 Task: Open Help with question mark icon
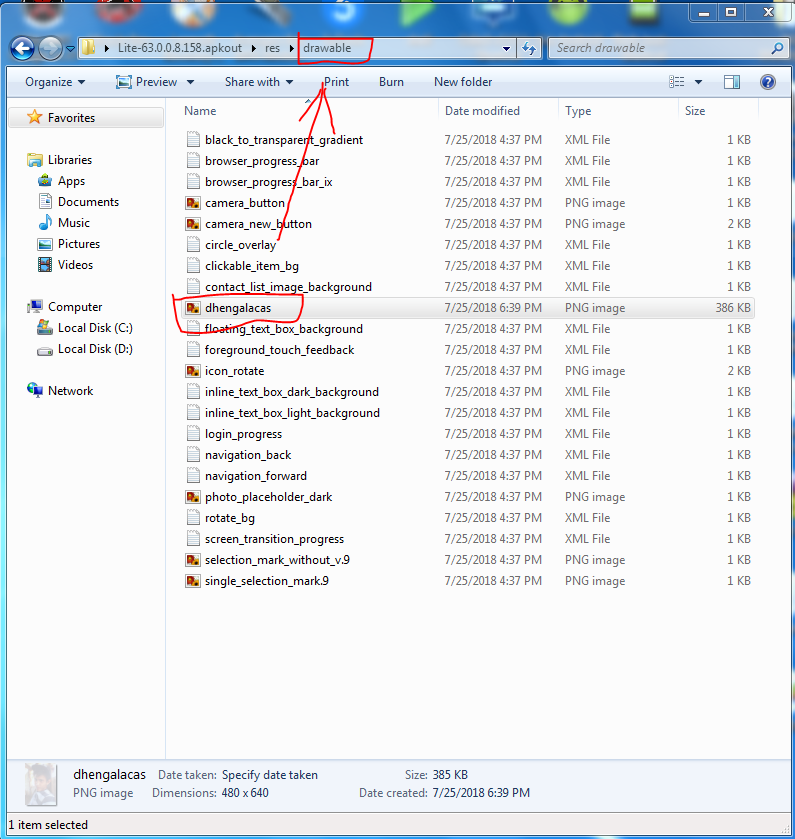pyautogui.click(x=768, y=82)
